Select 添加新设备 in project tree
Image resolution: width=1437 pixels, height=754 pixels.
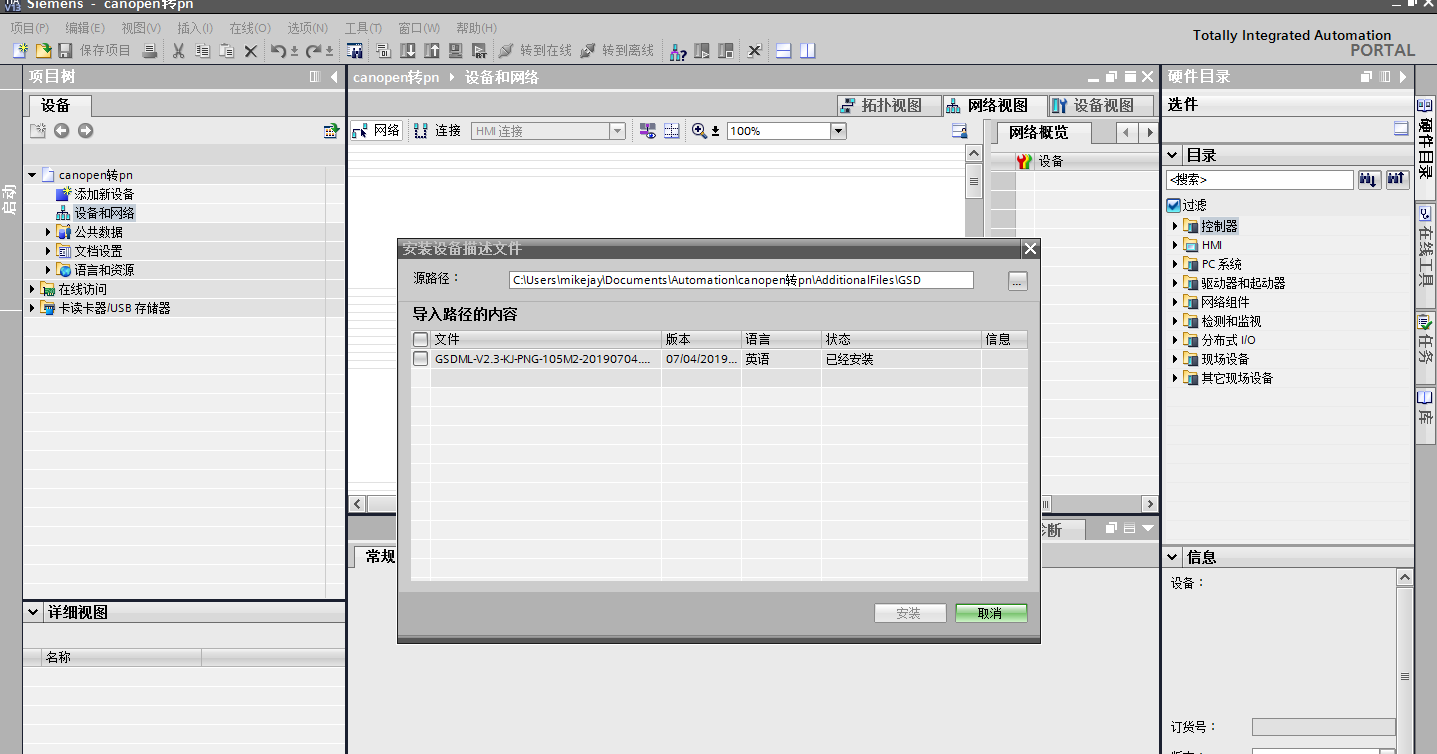(104, 194)
